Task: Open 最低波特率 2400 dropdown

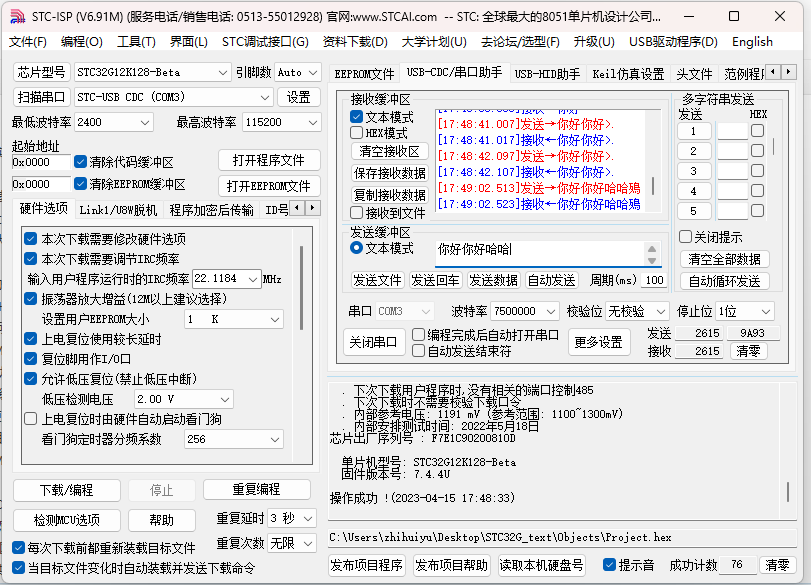Action: tap(113, 123)
